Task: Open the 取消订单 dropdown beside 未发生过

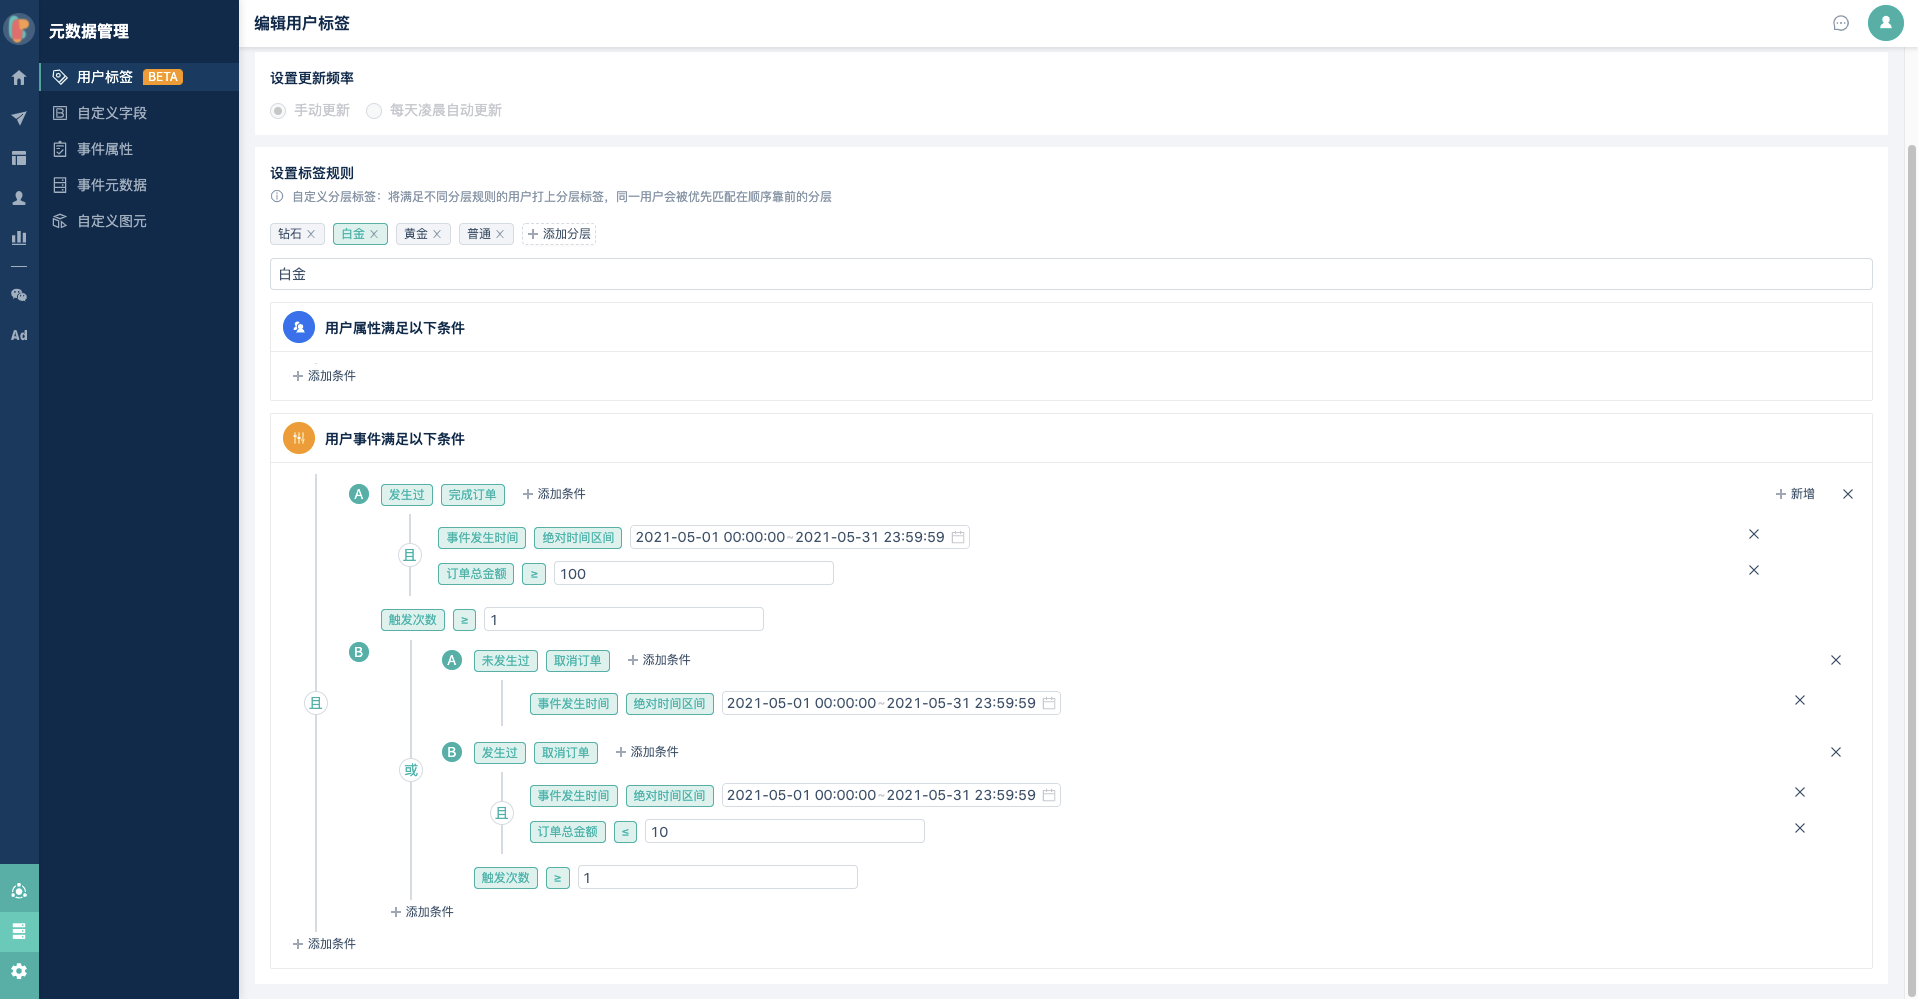Action: (x=578, y=661)
